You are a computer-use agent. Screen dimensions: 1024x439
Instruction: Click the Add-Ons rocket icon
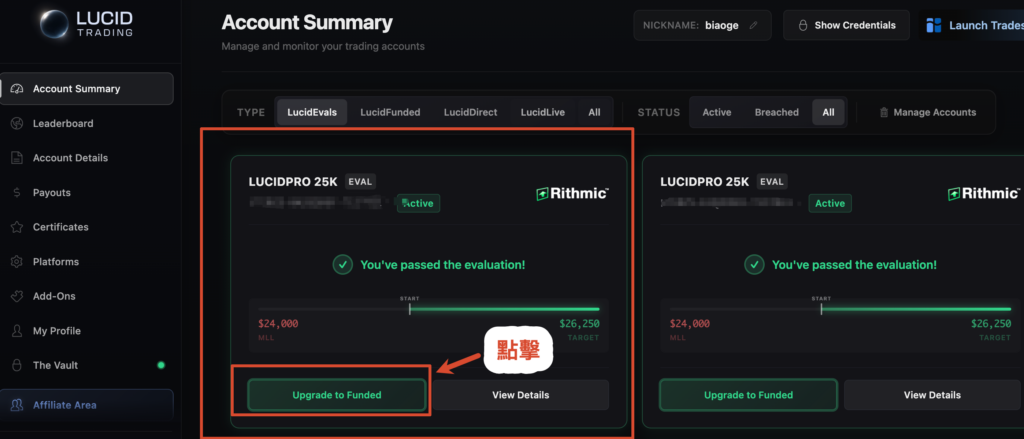[x=16, y=296]
